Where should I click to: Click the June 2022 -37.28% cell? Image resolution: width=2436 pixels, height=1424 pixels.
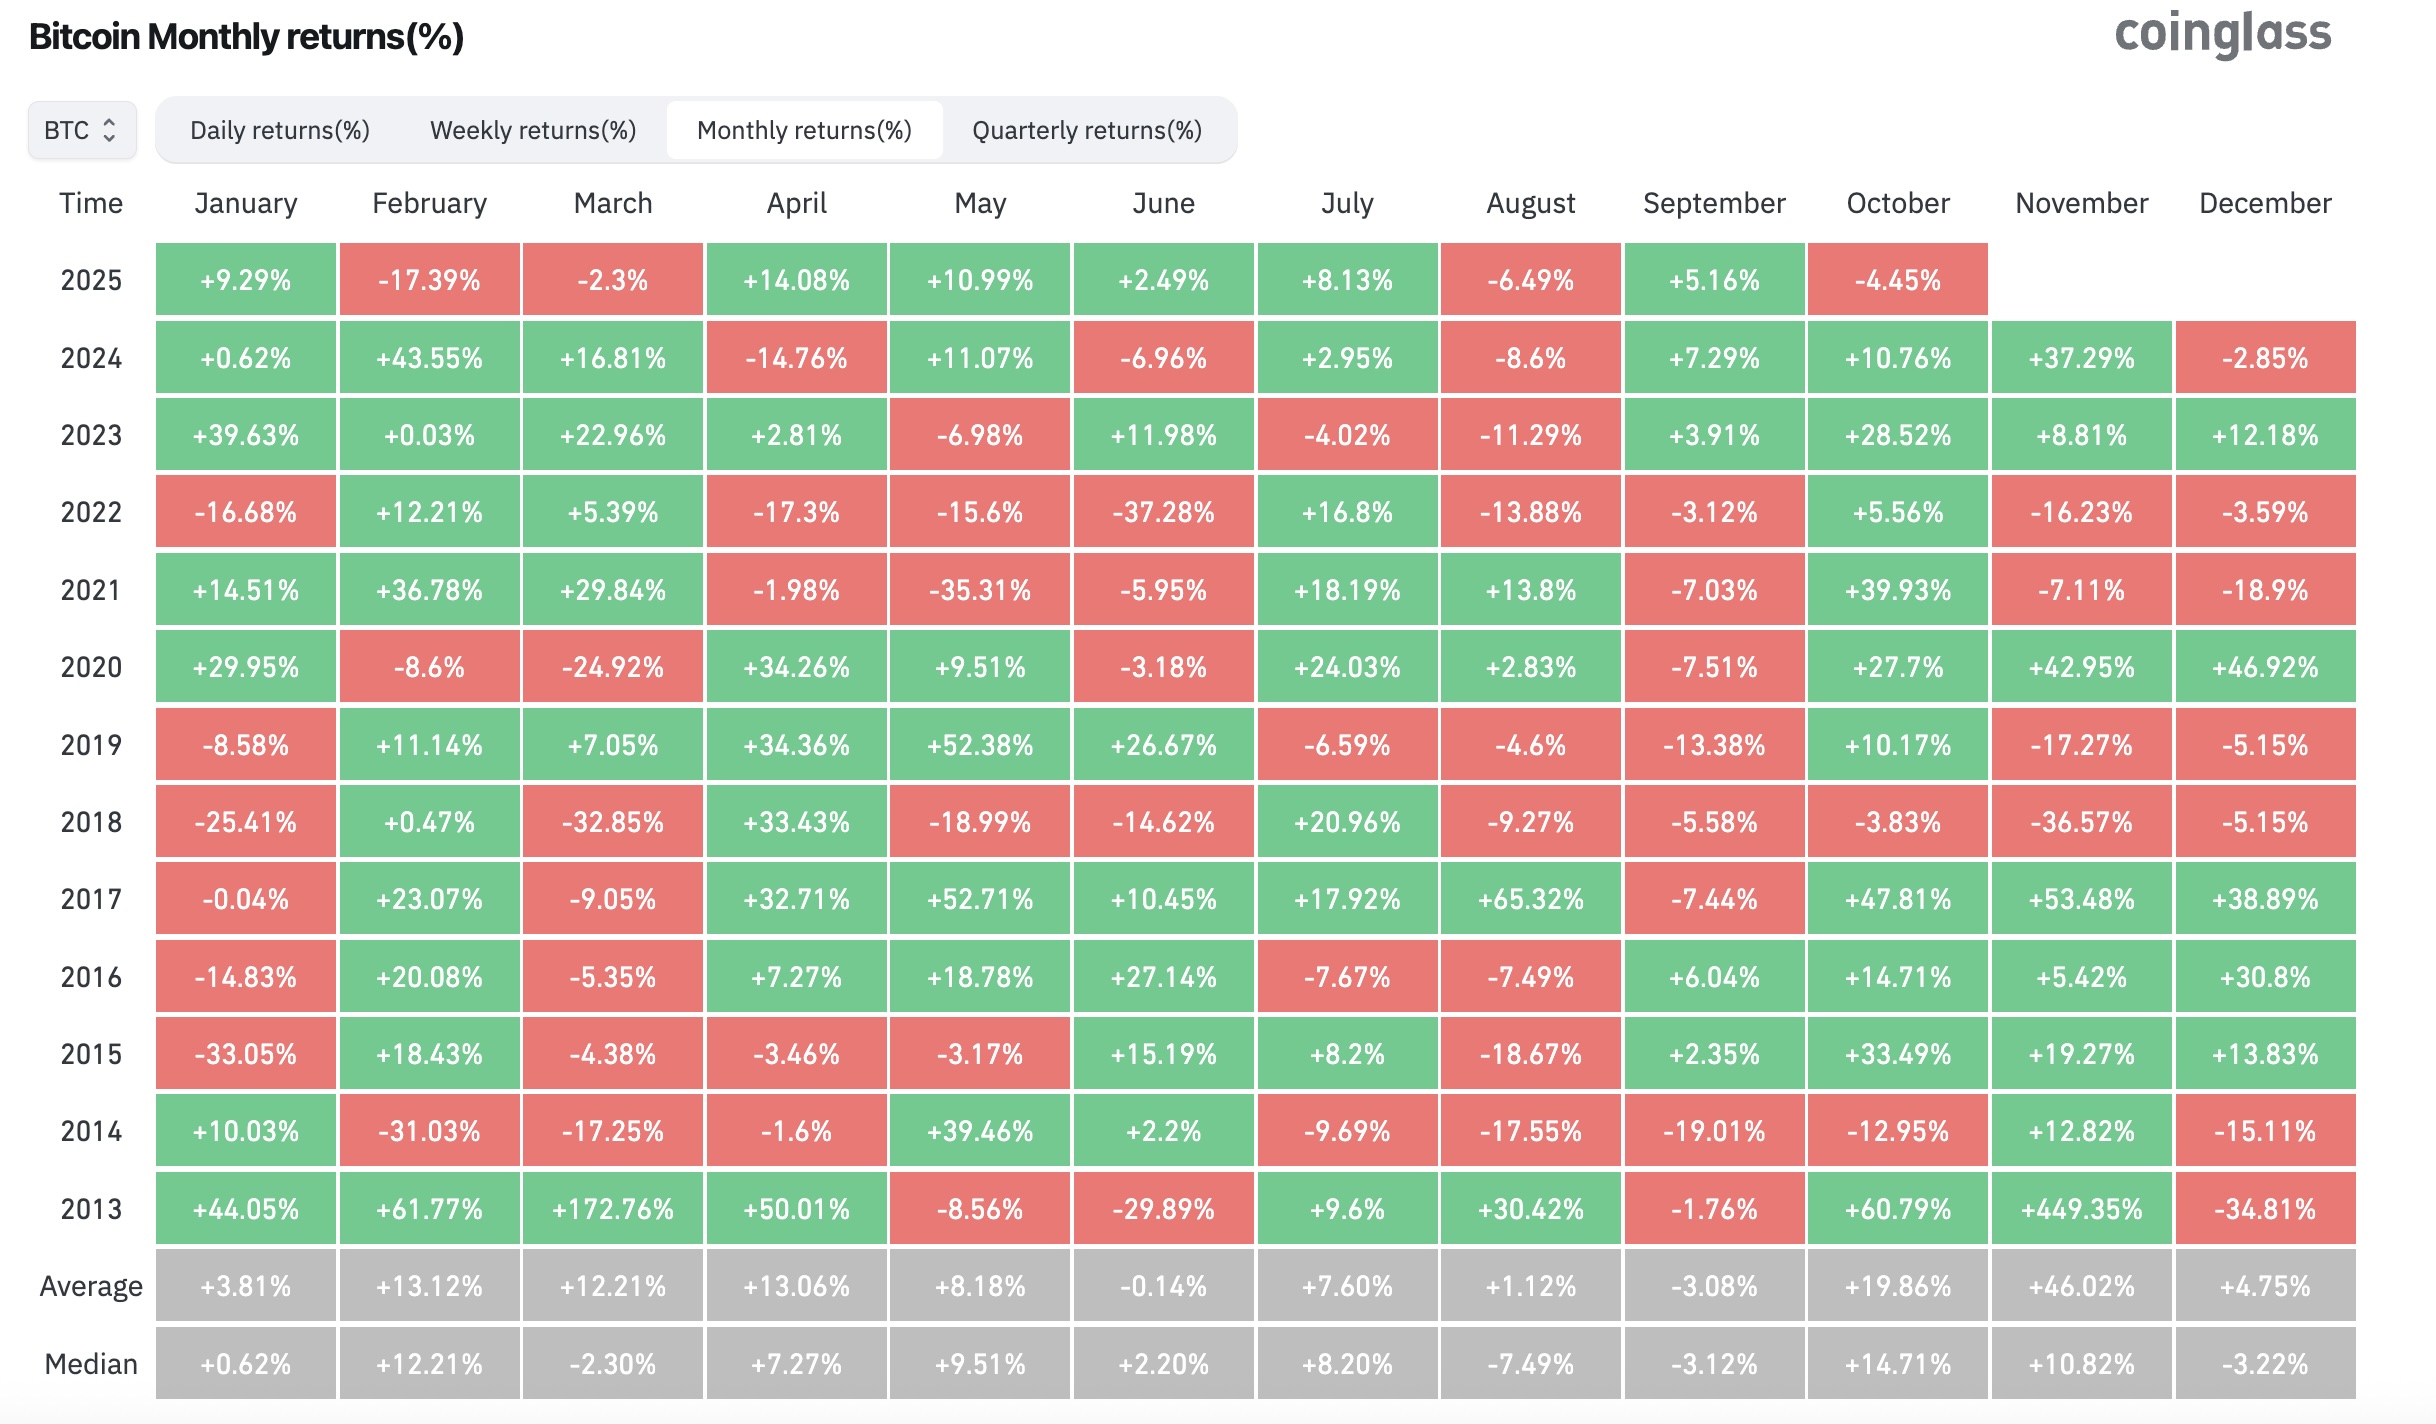[x=1163, y=512]
